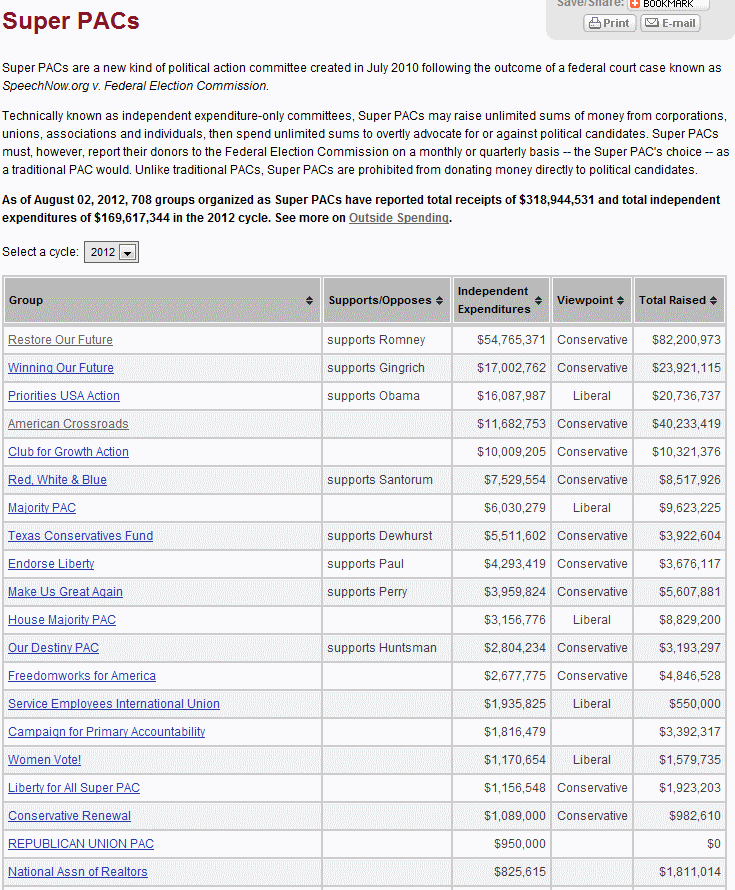Open Campaign for Primary Accountability link
Viewport: 735px width, 890px height.
click(x=107, y=732)
